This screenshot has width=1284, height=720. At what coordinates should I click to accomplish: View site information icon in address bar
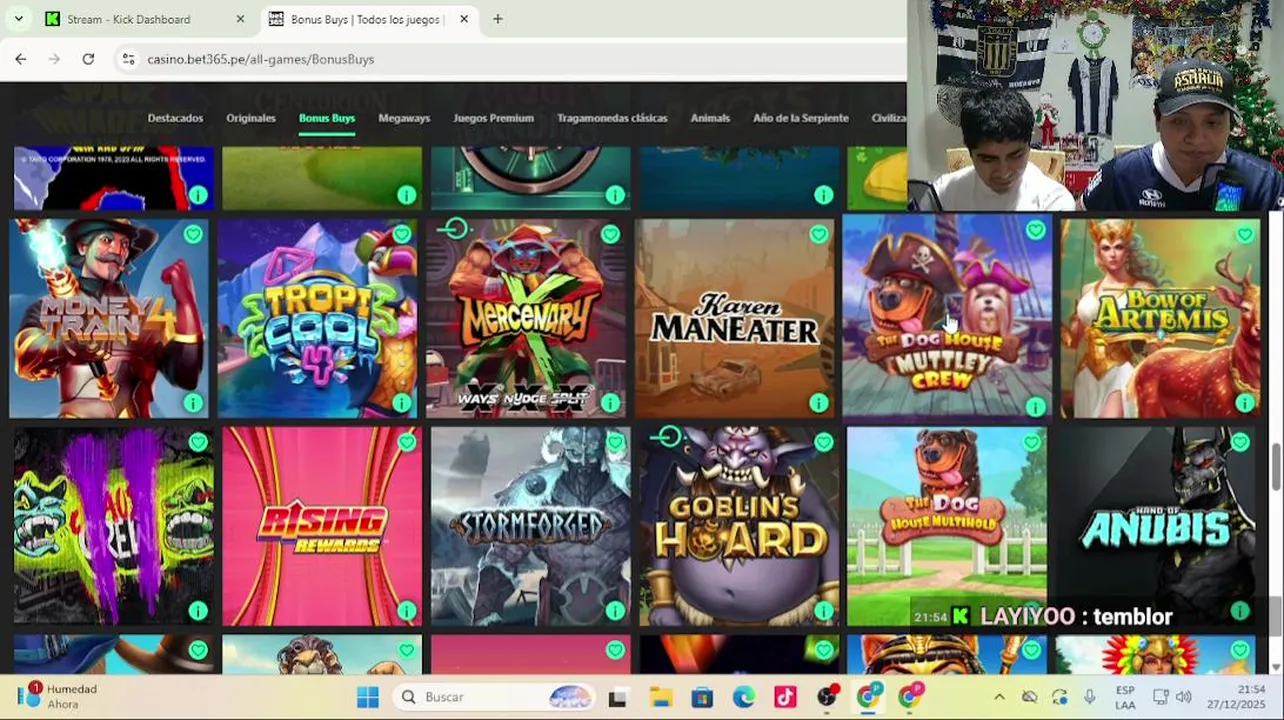point(128,59)
